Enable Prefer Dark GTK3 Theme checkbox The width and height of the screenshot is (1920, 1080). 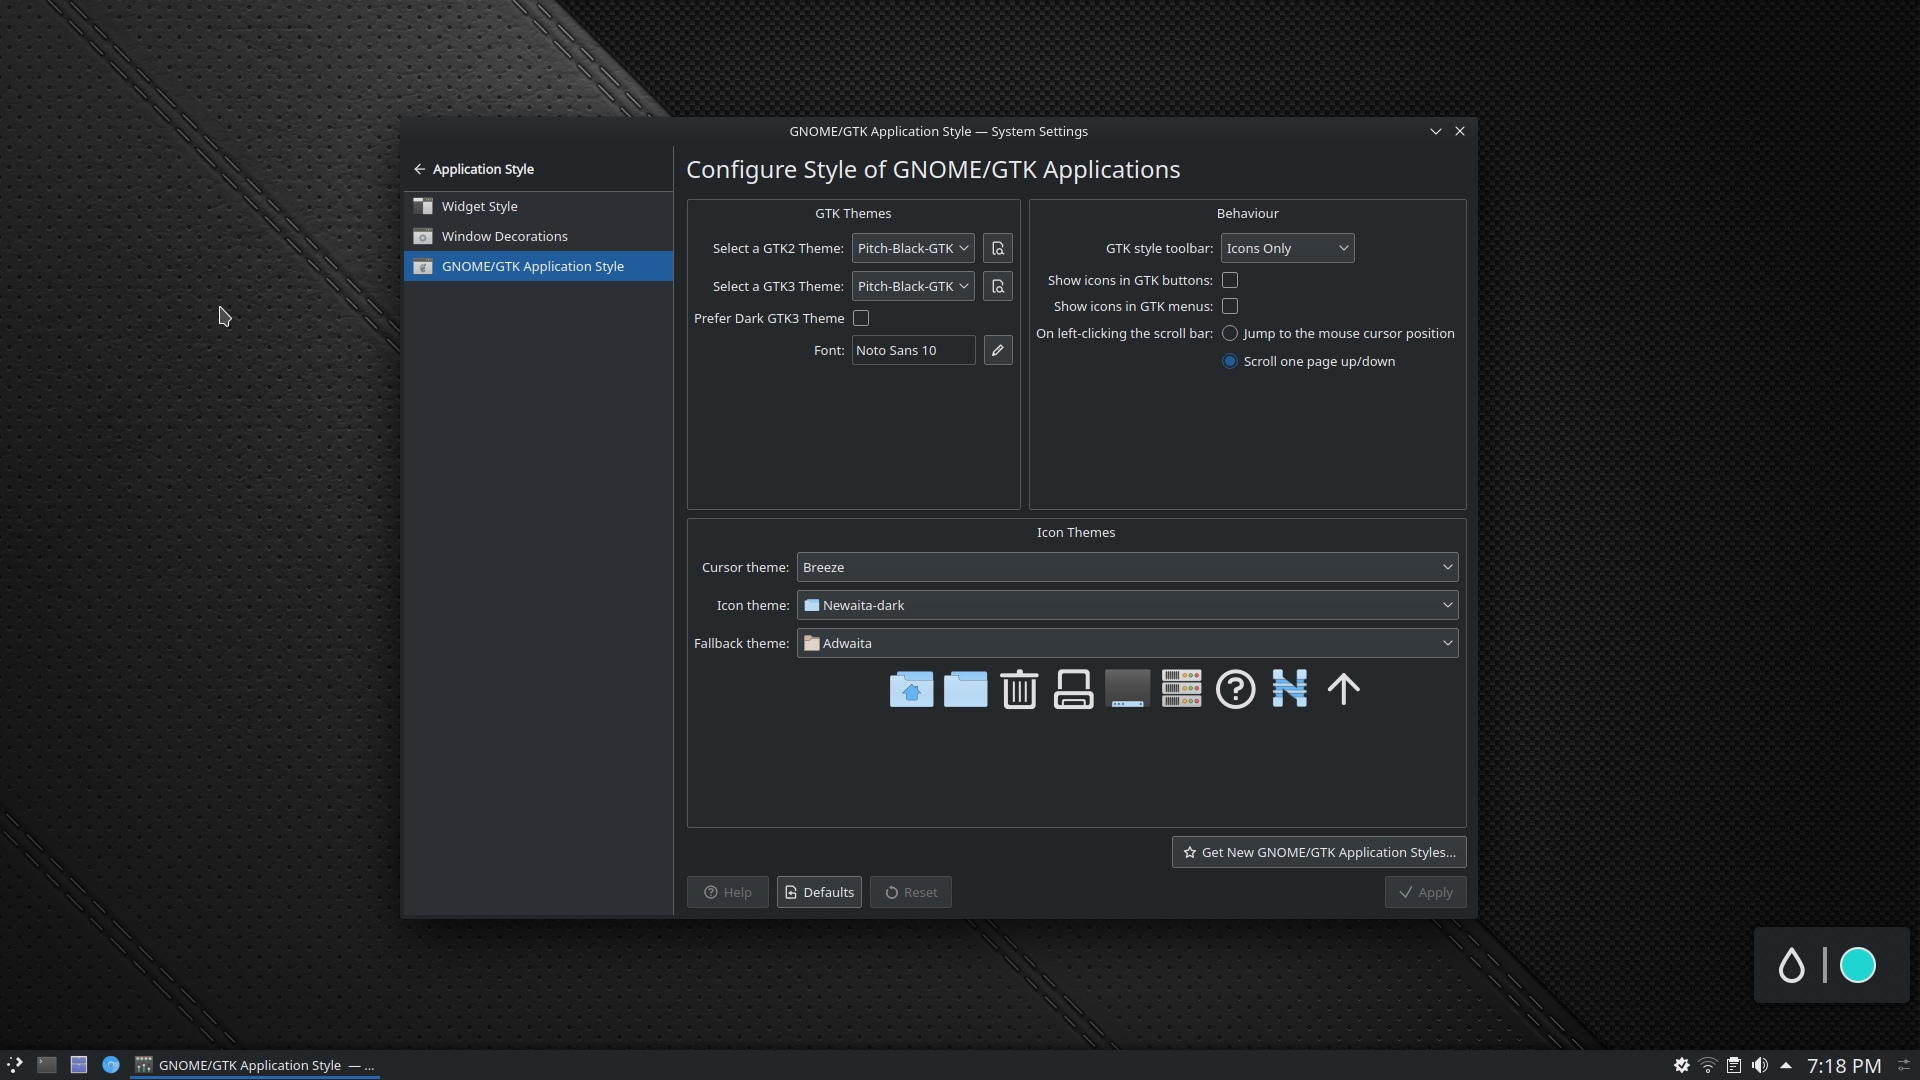(x=861, y=318)
